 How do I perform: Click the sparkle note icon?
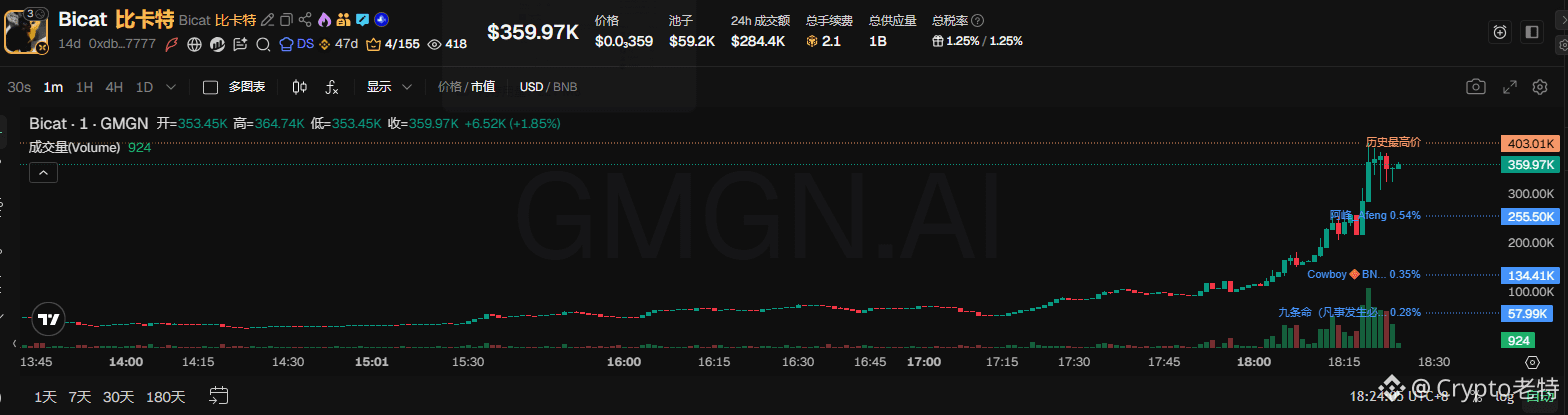(x=240, y=44)
